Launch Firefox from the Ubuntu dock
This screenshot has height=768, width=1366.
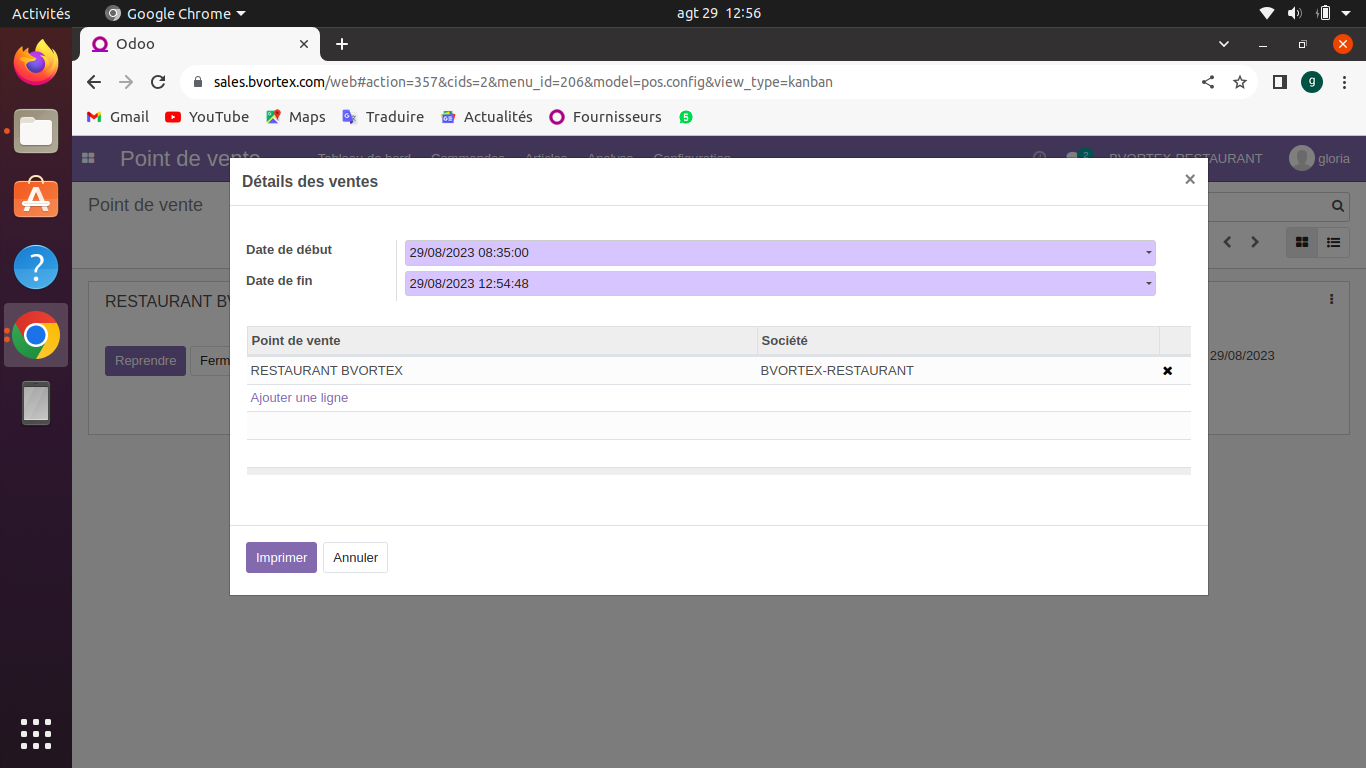click(36, 63)
